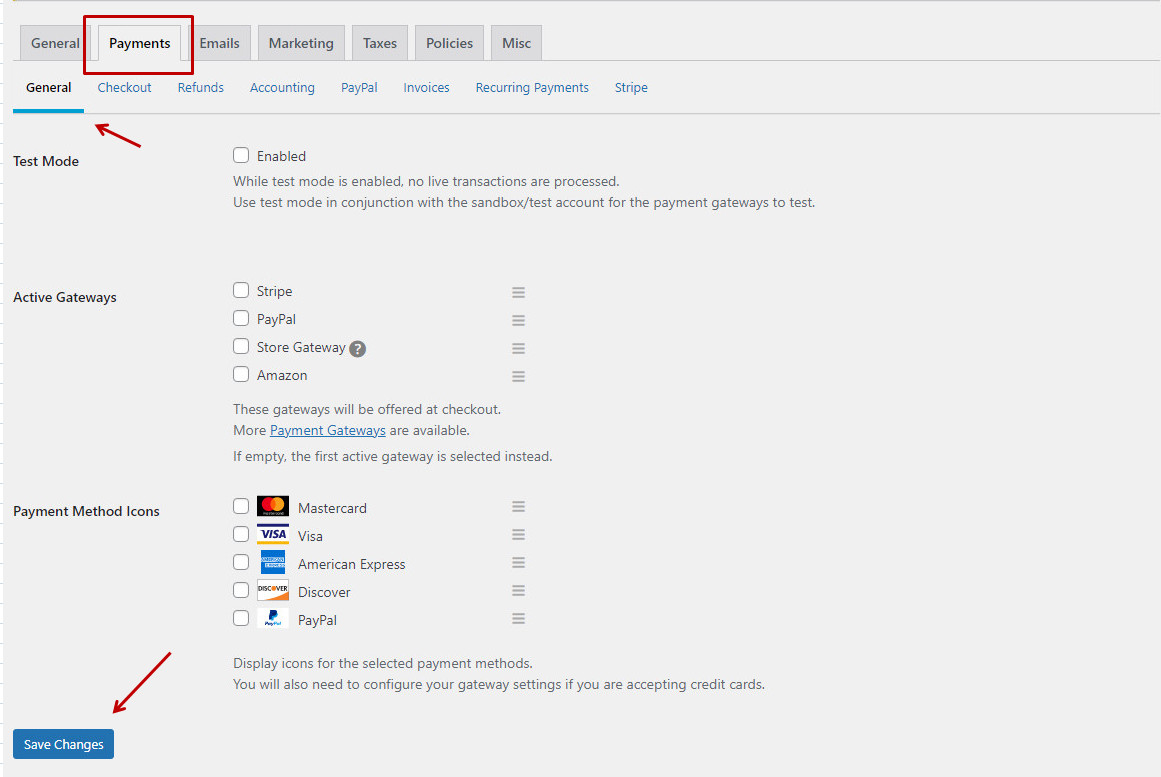Go to the Taxes tab
Image resolution: width=1161 pixels, height=777 pixels.
tap(380, 43)
